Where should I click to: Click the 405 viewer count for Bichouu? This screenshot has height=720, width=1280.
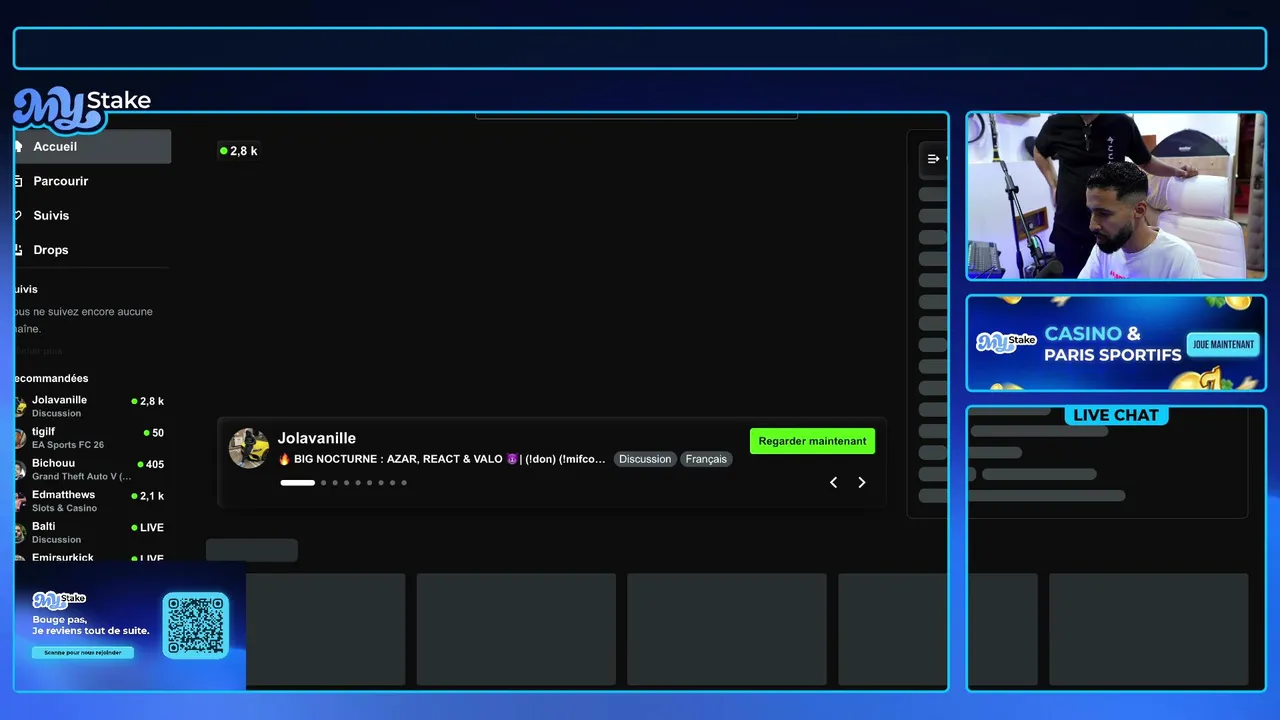point(149,464)
